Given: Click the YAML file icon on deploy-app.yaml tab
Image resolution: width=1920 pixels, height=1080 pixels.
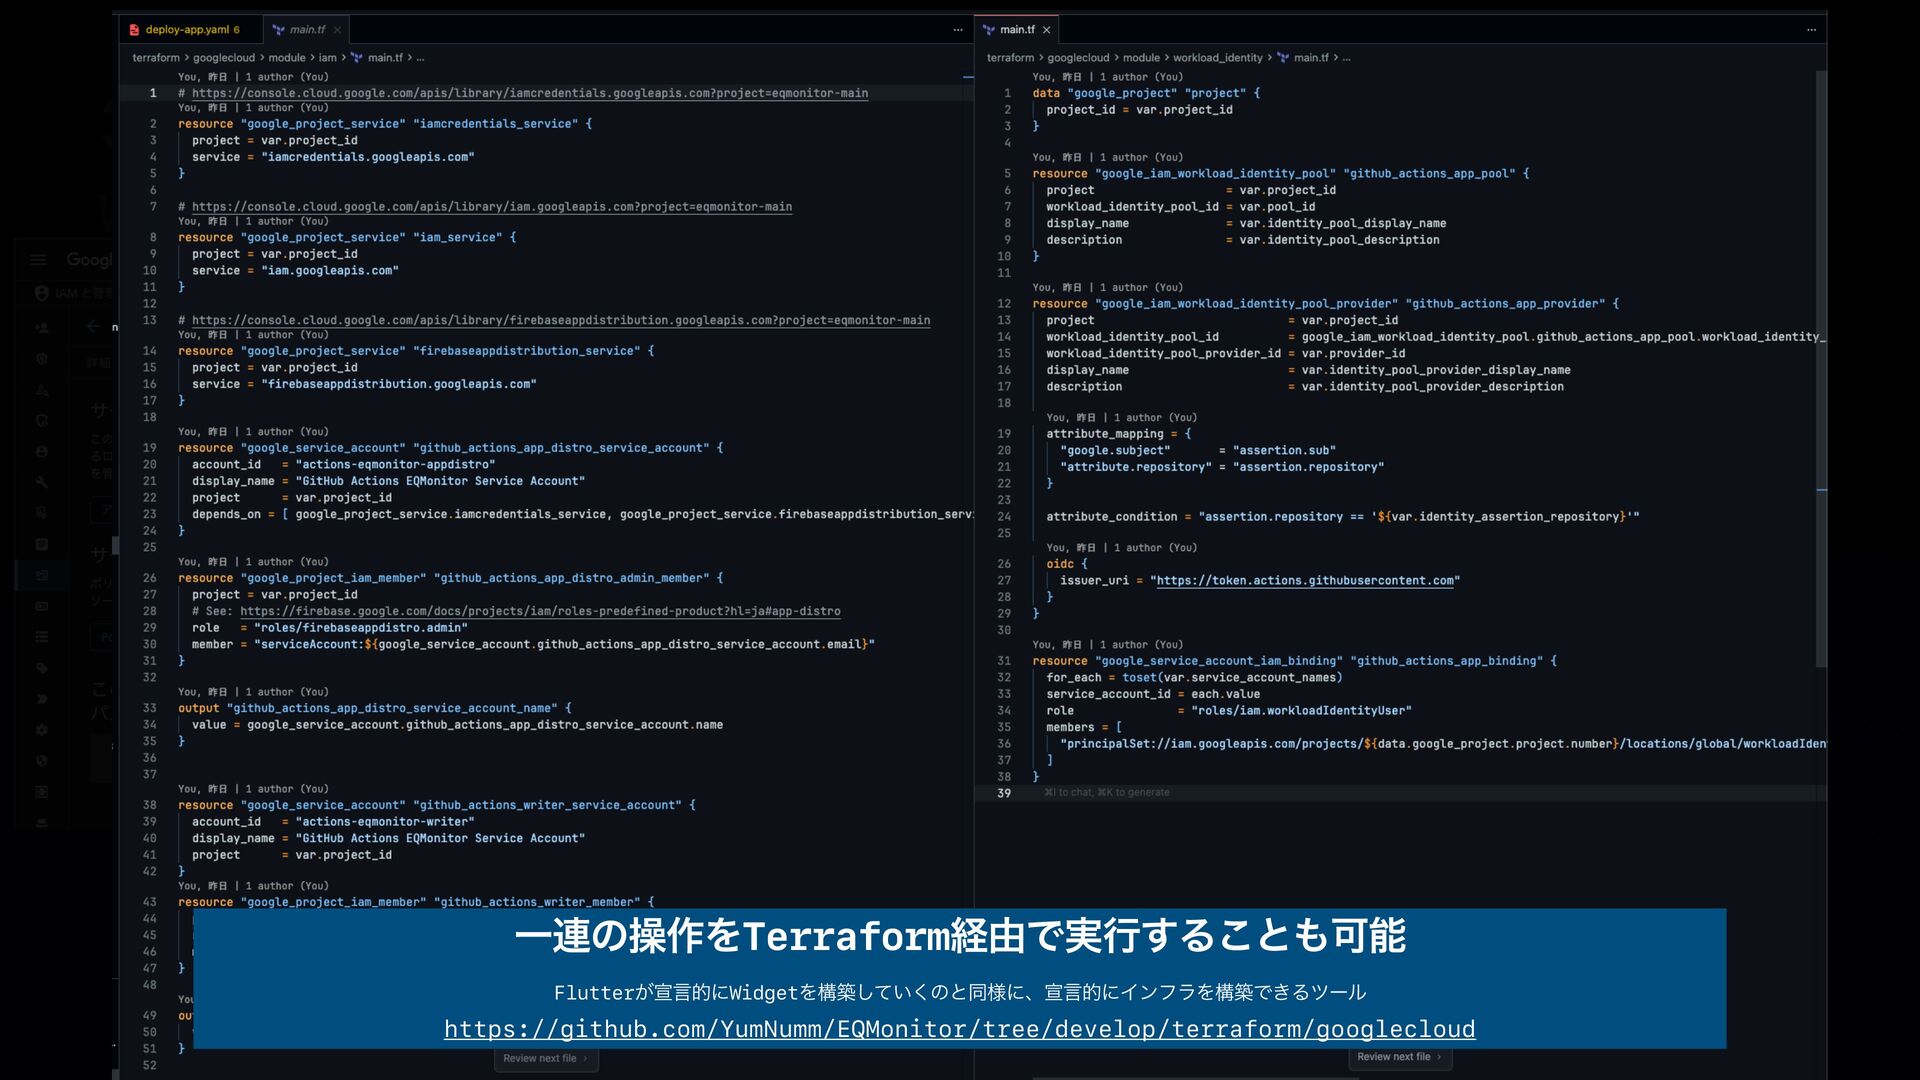Looking at the screenshot, I should 134,30.
